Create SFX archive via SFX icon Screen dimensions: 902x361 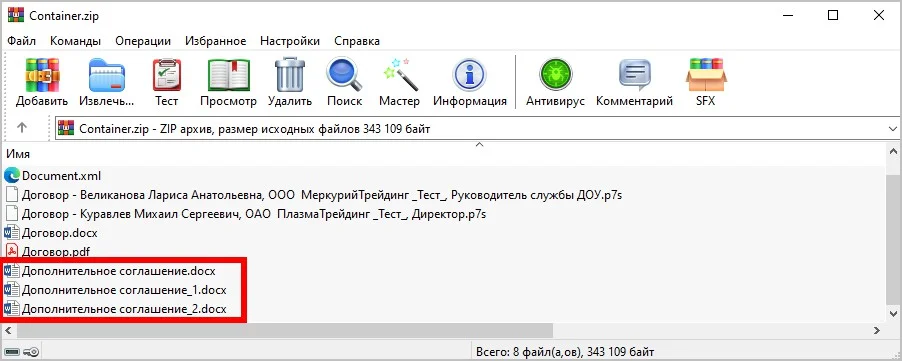click(x=706, y=74)
